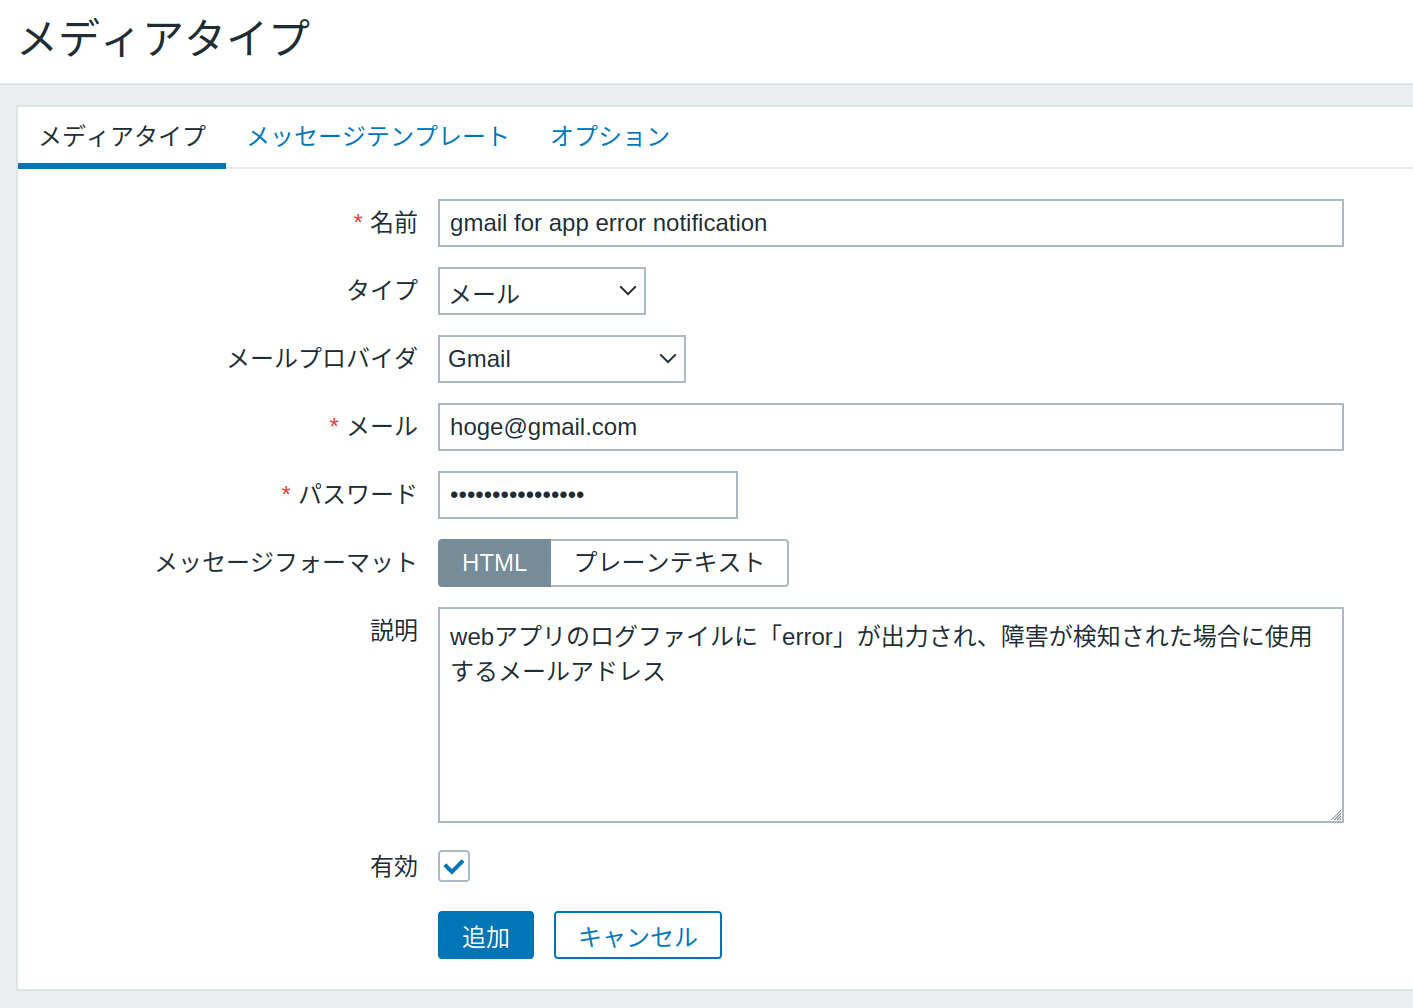This screenshot has width=1413, height=1008.
Task: Open the タイプ dropdown showing メール
Action: click(x=541, y=291)
